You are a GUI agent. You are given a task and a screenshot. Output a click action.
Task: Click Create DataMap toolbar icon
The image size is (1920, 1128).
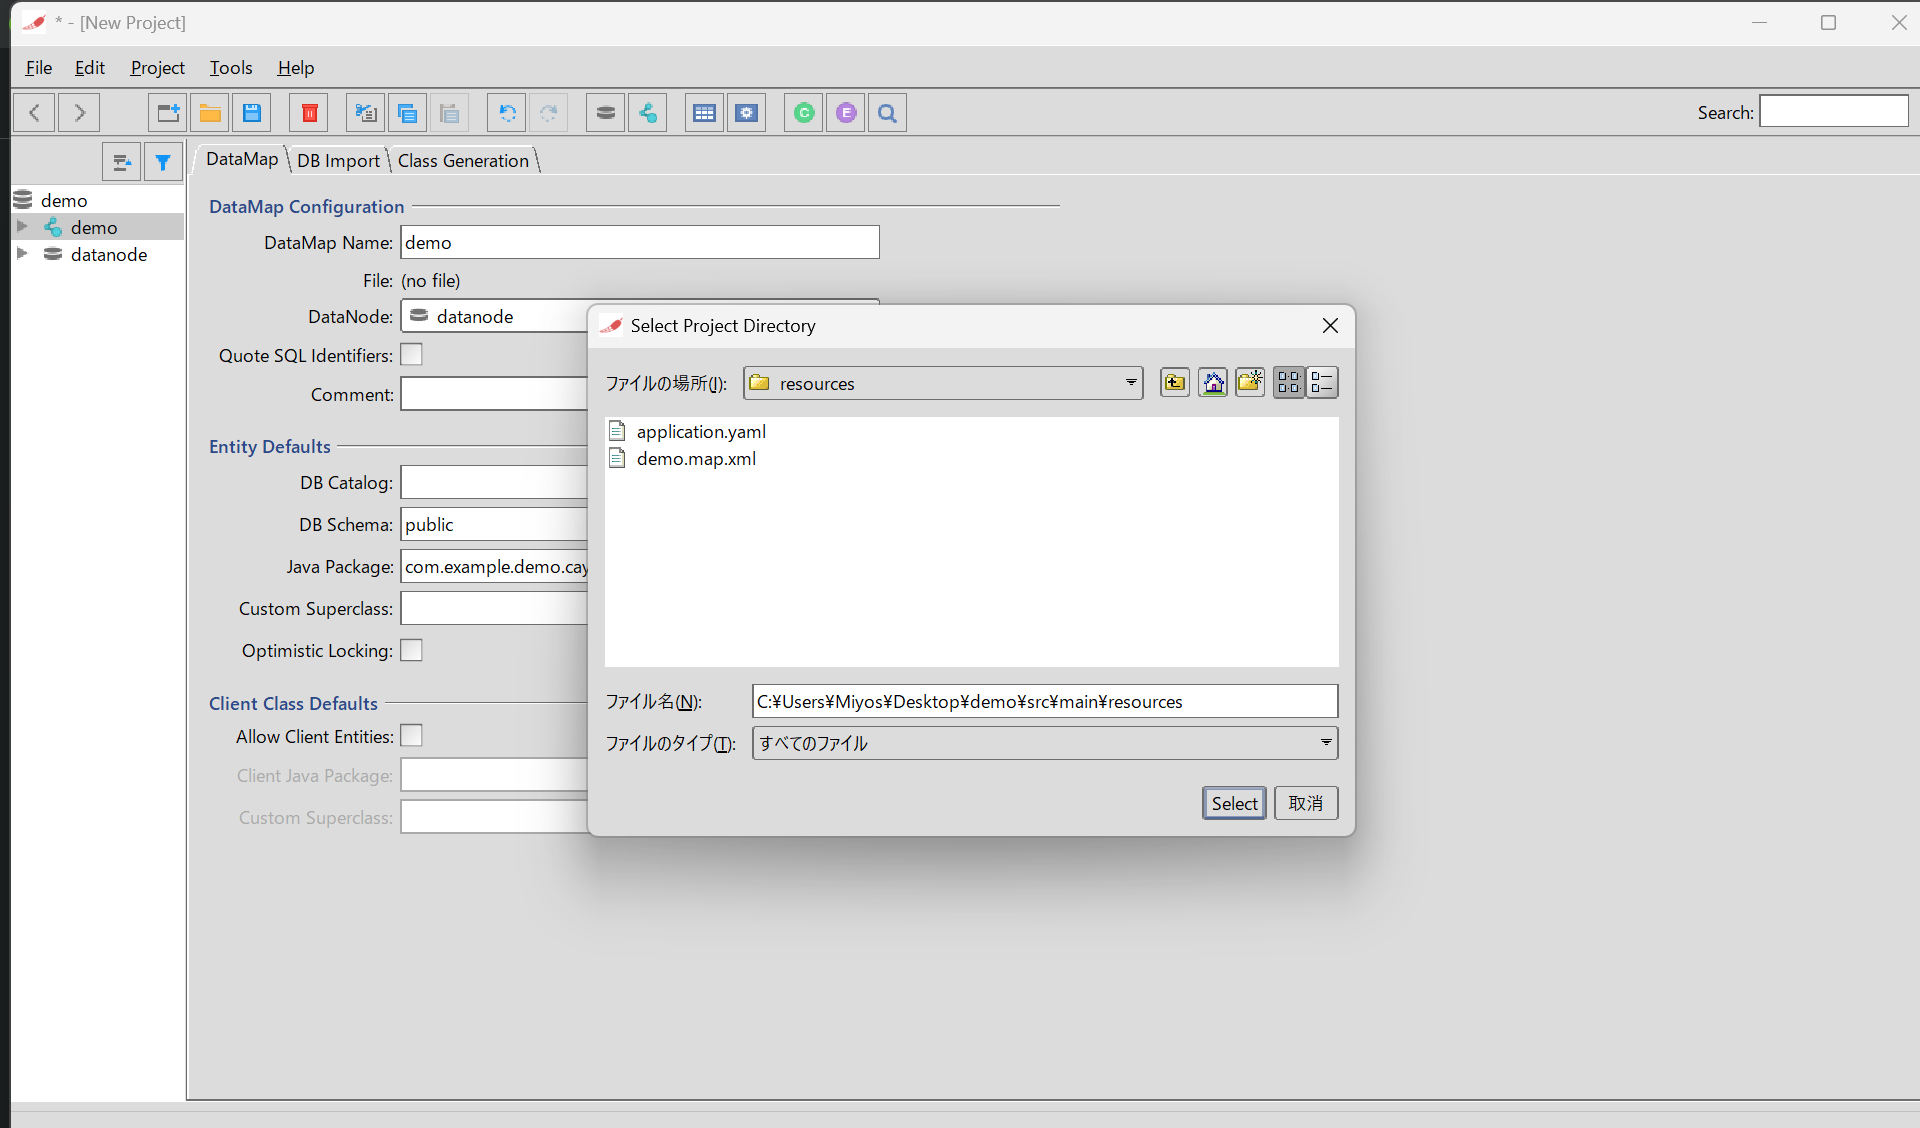[x=648, y=113]
